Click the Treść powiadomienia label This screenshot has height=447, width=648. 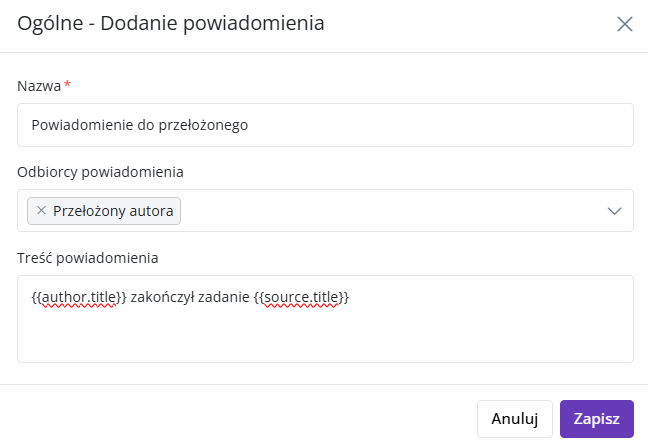88,258
